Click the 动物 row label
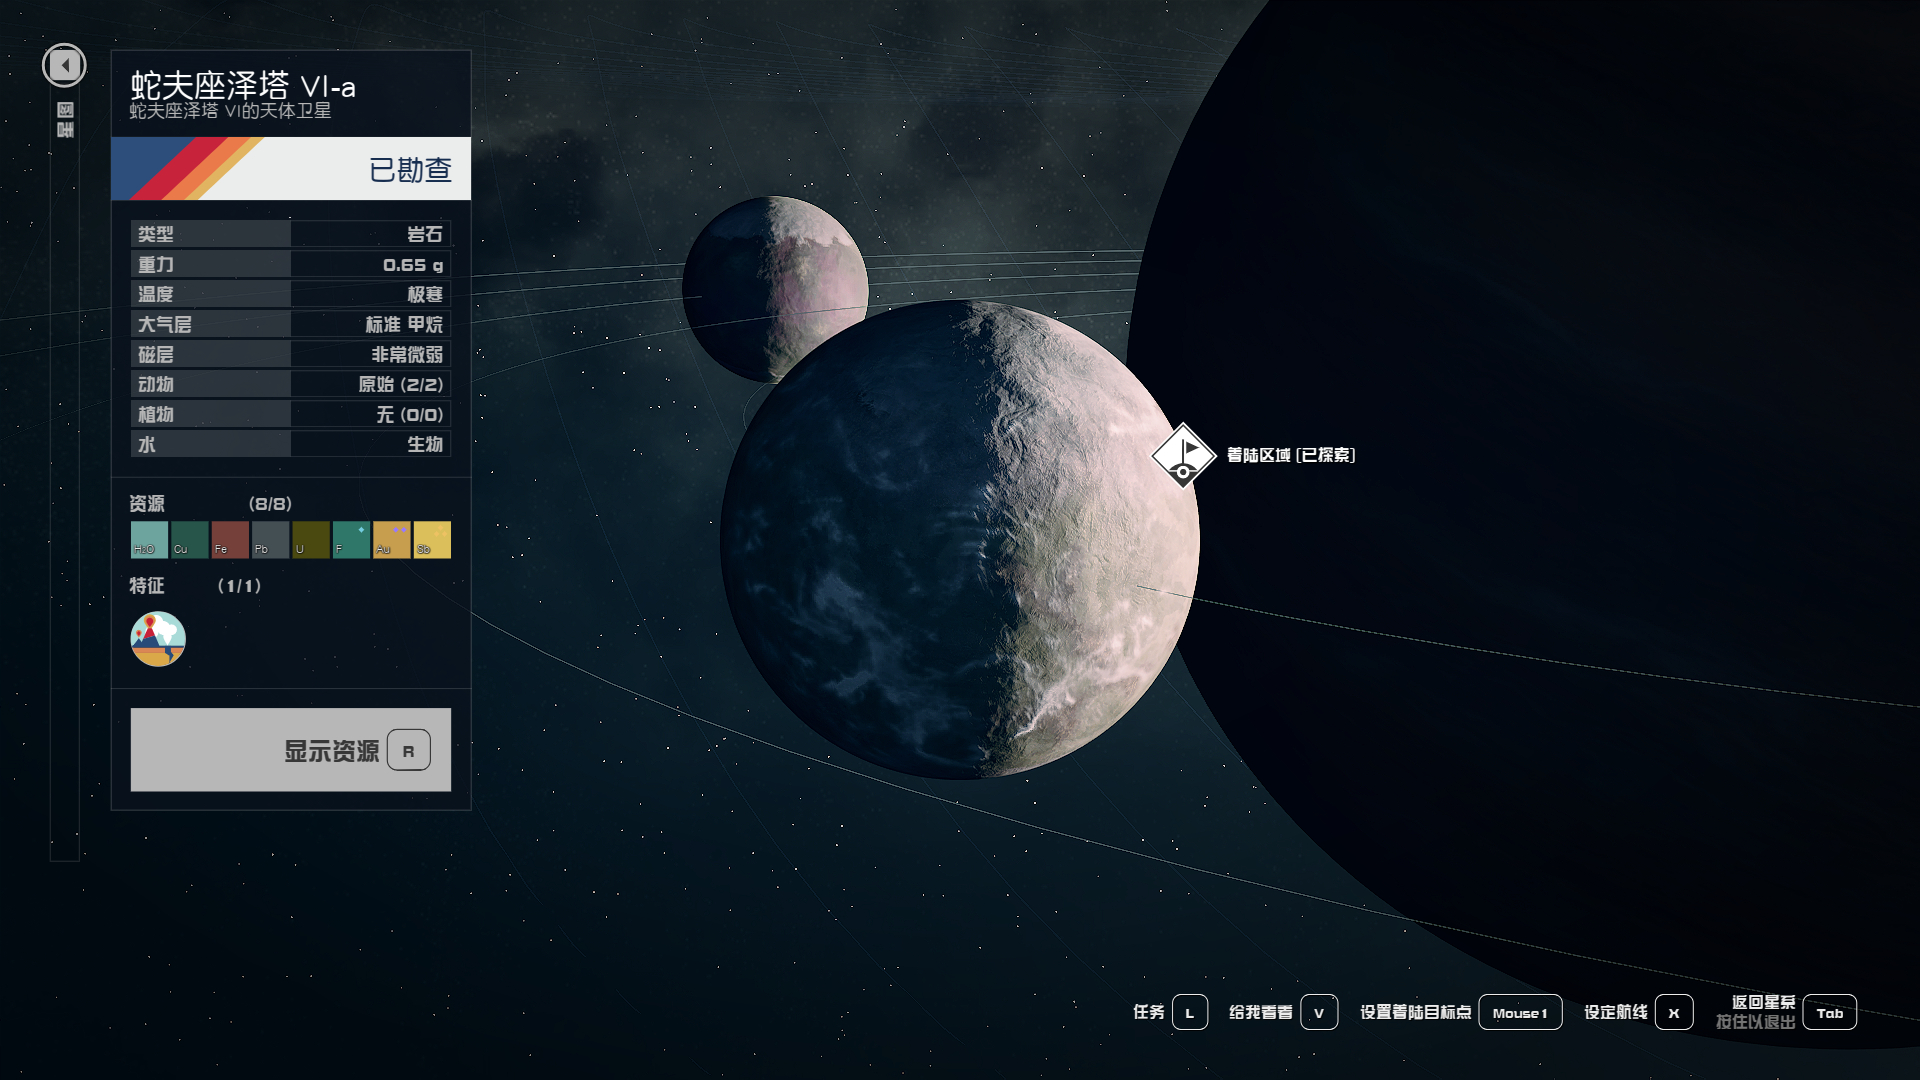The width and height of the screenshot is (1920, 1080). click(156, 384)
